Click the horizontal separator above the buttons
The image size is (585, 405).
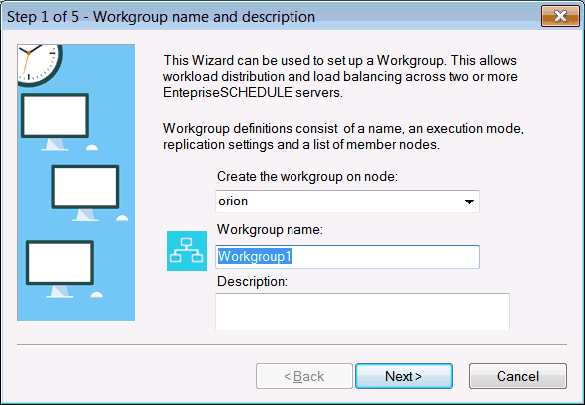292,345
